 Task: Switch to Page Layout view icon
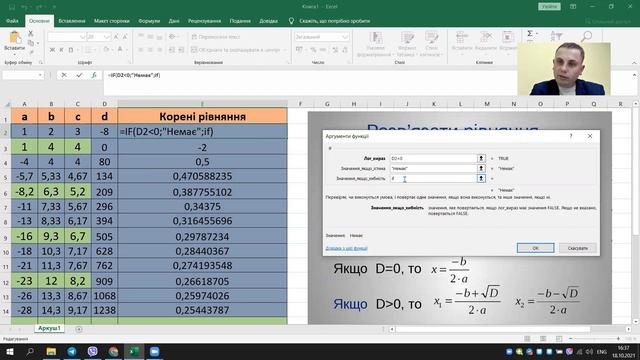543,339
